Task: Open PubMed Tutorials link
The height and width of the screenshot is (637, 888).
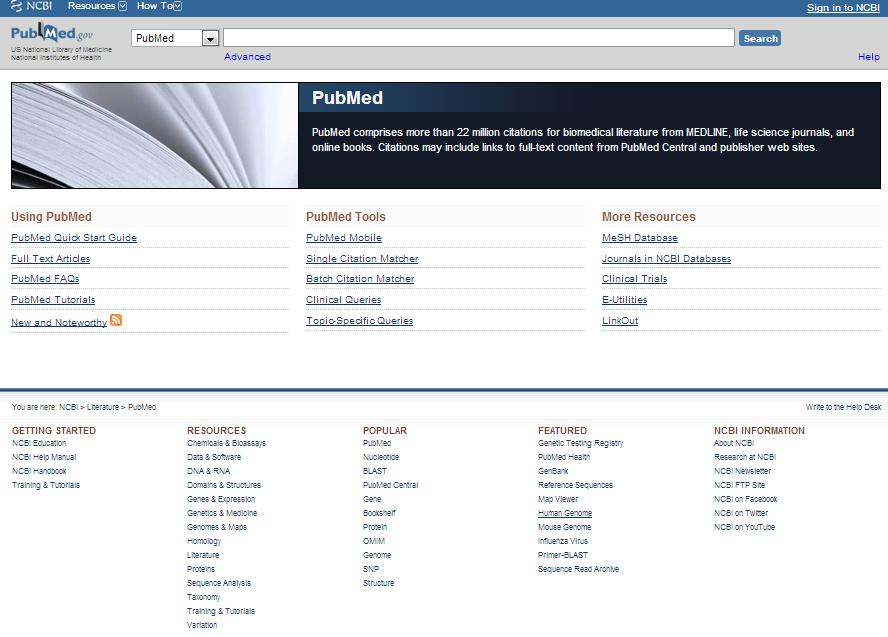Action: point(53,300)
